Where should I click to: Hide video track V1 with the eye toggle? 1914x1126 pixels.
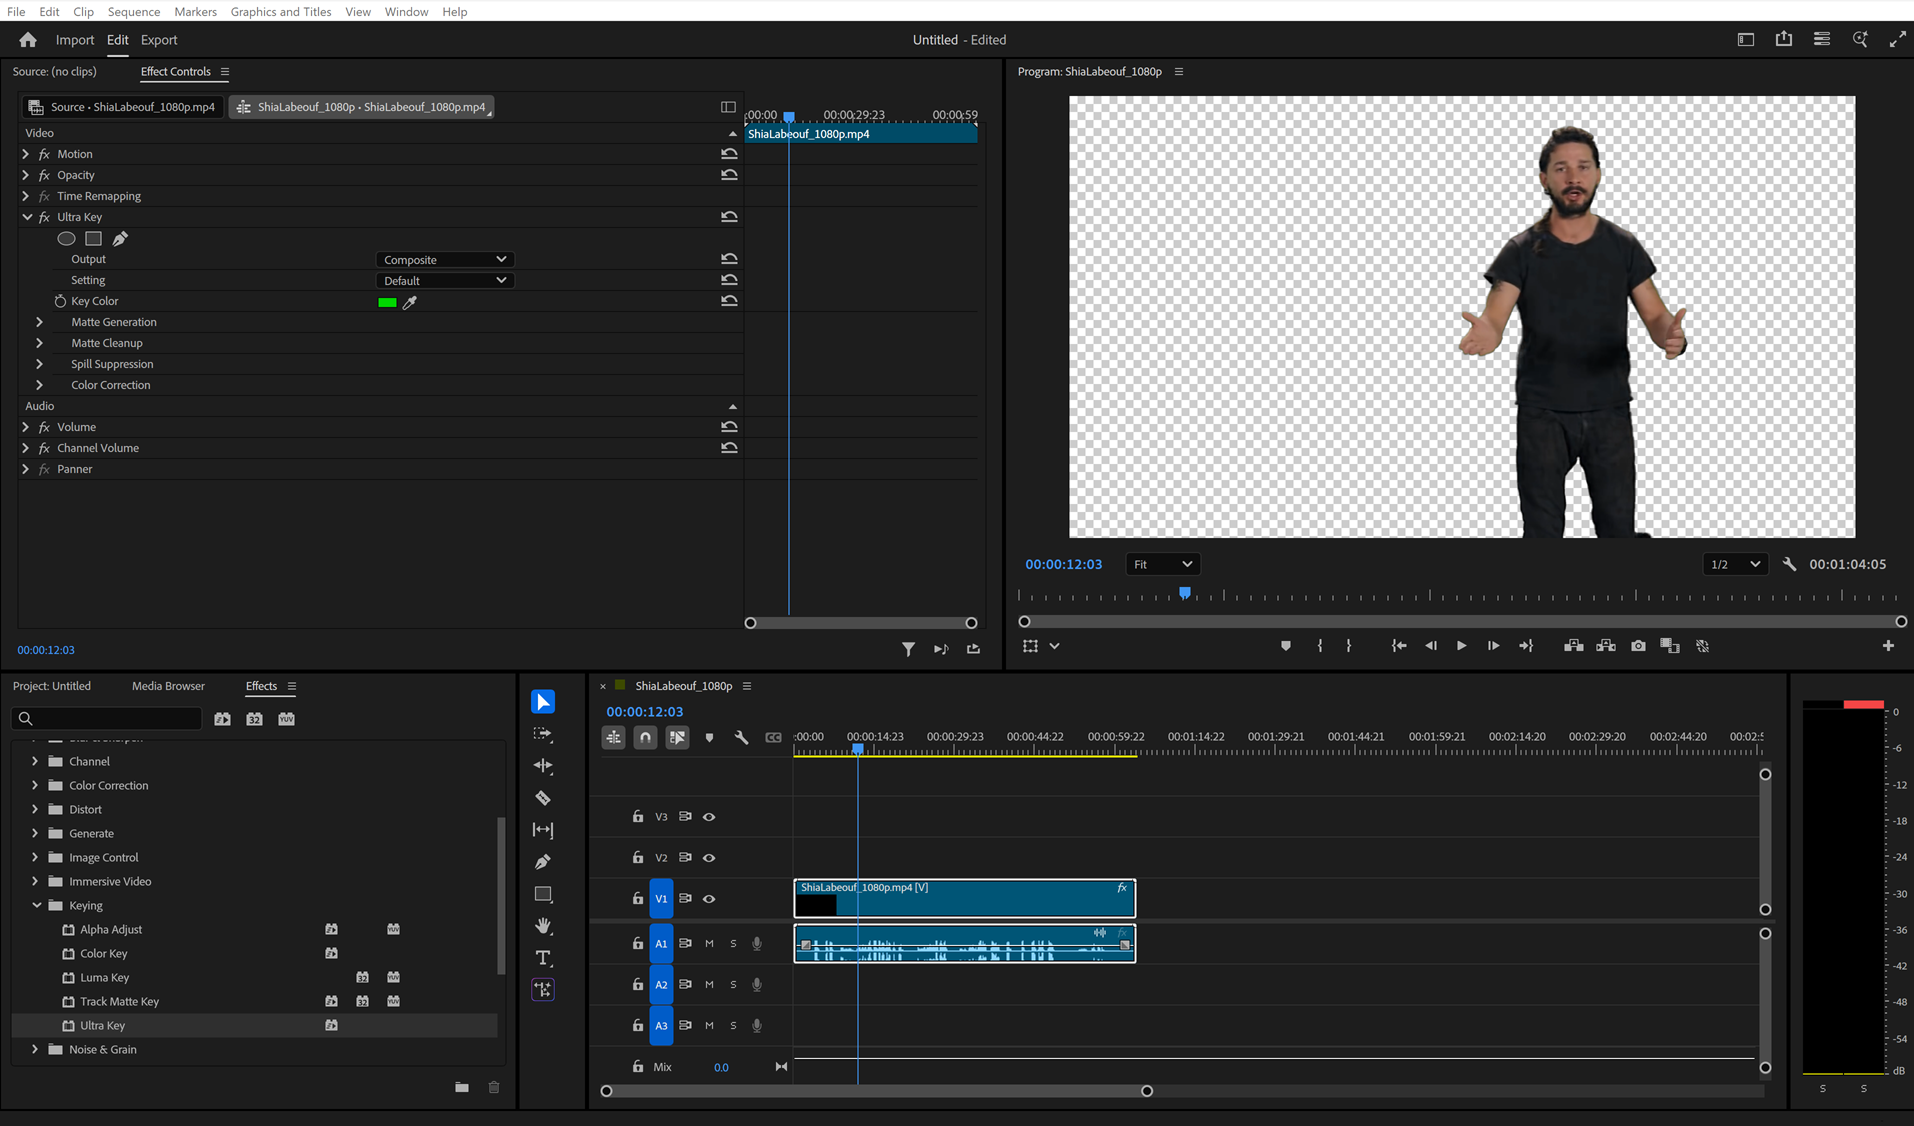pos(709,898)
